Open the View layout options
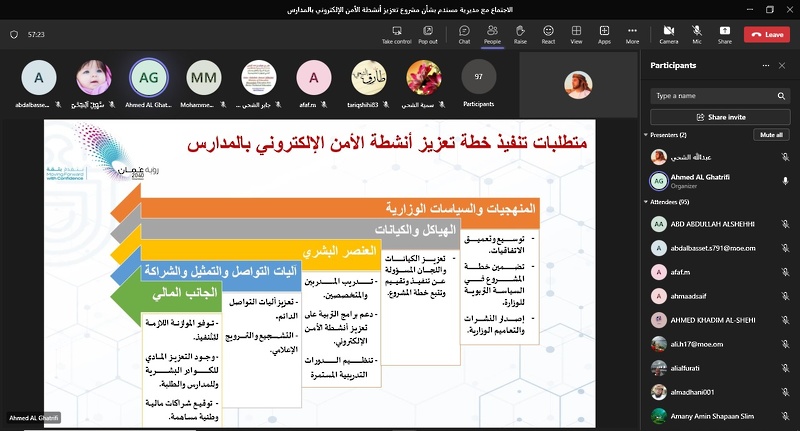The height and width of the screenshot is (431, 800). pos(576,34)
